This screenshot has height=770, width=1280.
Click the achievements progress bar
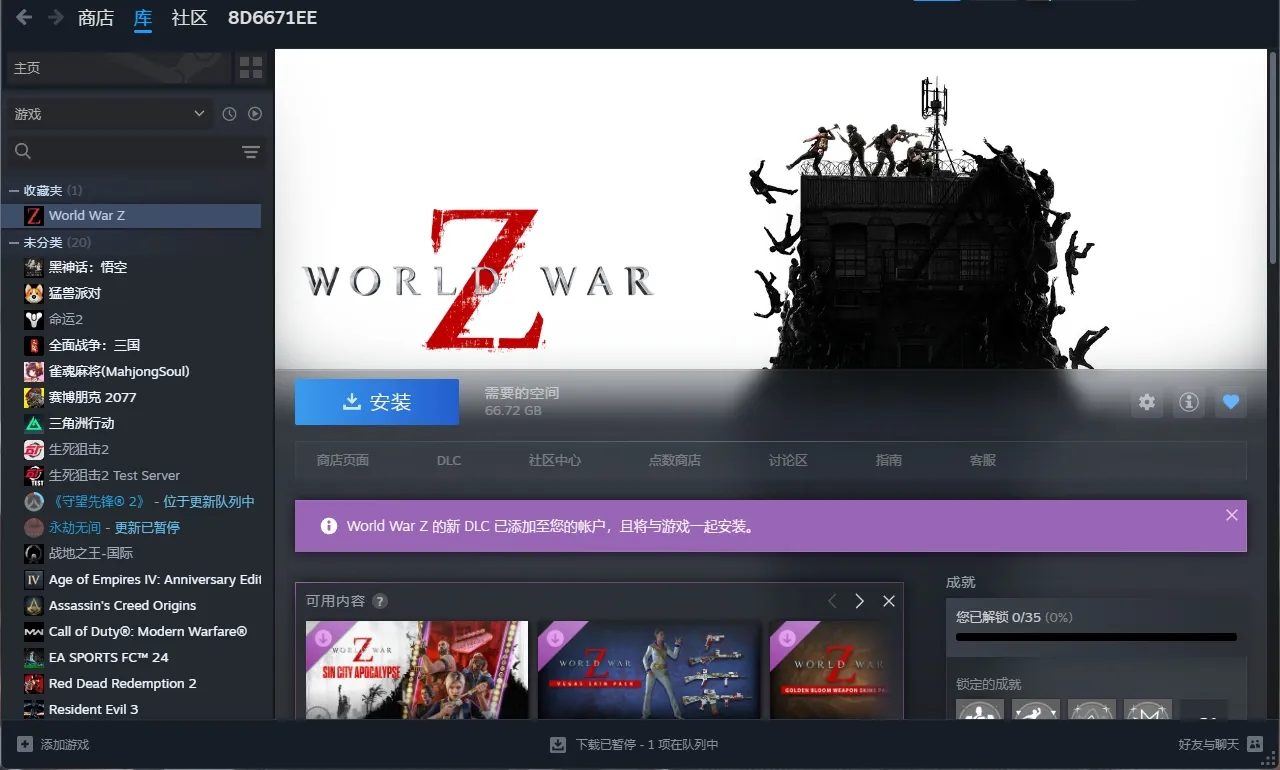click(1096, 637)
